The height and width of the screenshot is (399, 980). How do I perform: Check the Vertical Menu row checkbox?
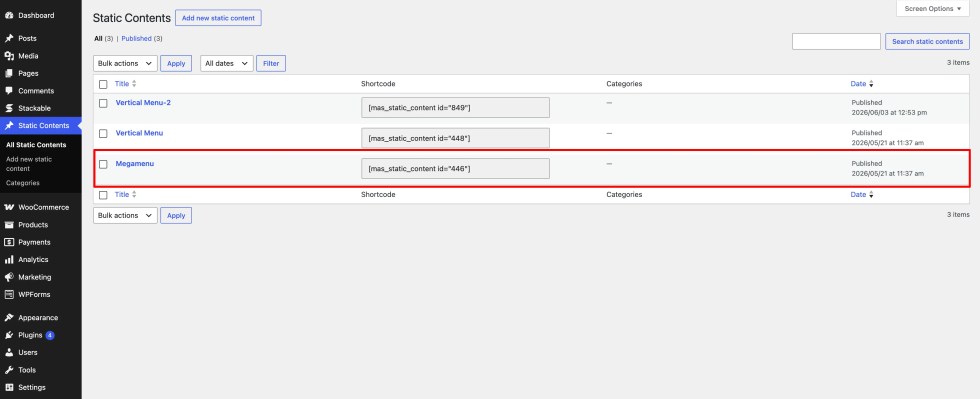click(103, 134)
